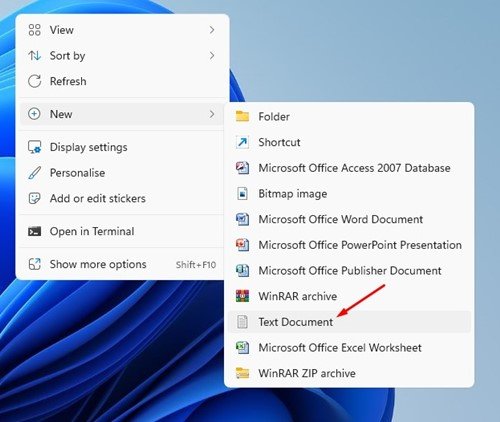This screenshot has height=422, width=500.
Task: Click the yellow Folder icon
Action: tap(242, 116)
